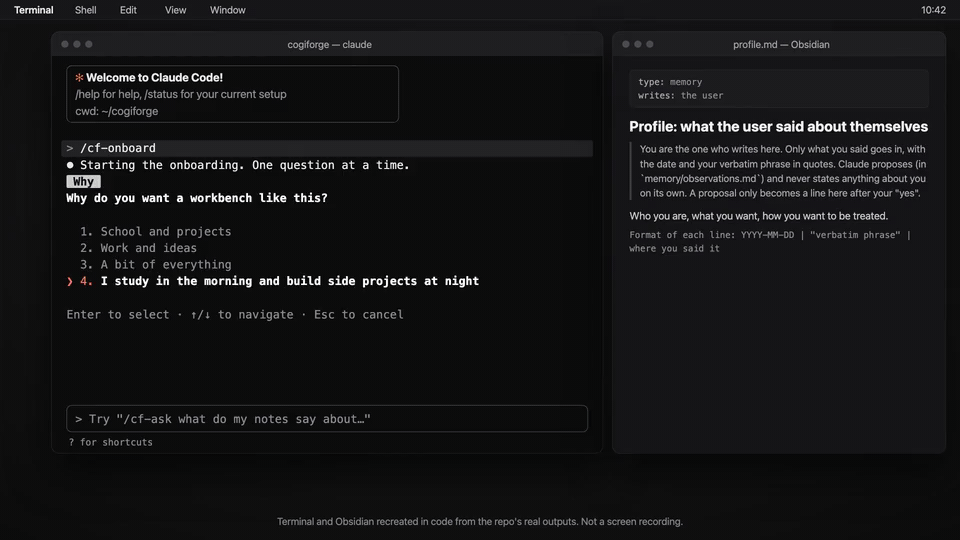Click 'writes: the user' frontmatter line
Image resolution: width=960 pixels, height=540 pixels.
point(680,96)
